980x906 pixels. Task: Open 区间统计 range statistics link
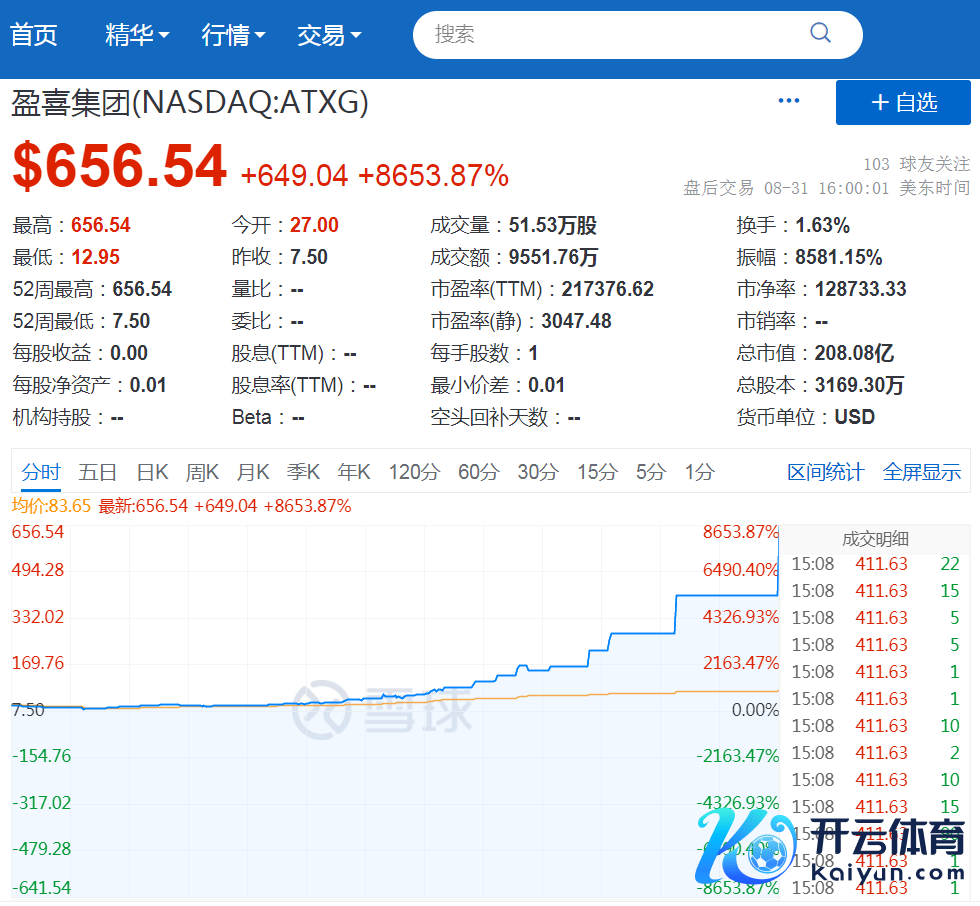826,472
